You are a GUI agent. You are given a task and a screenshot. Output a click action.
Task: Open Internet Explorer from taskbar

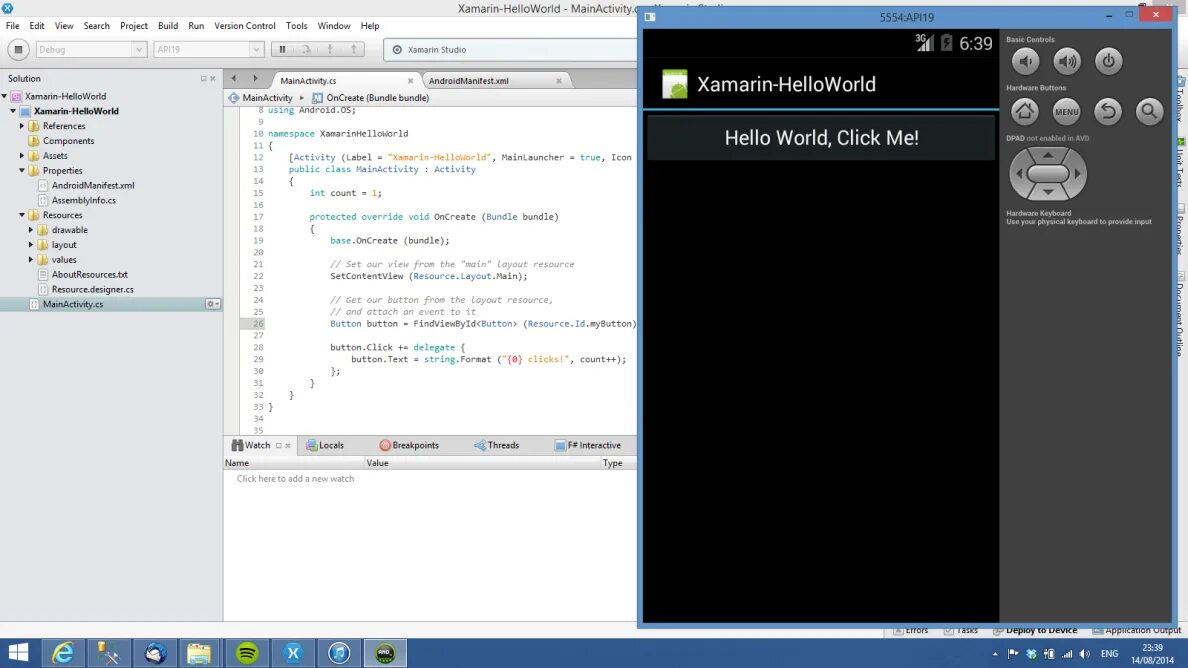pos(62,653)
